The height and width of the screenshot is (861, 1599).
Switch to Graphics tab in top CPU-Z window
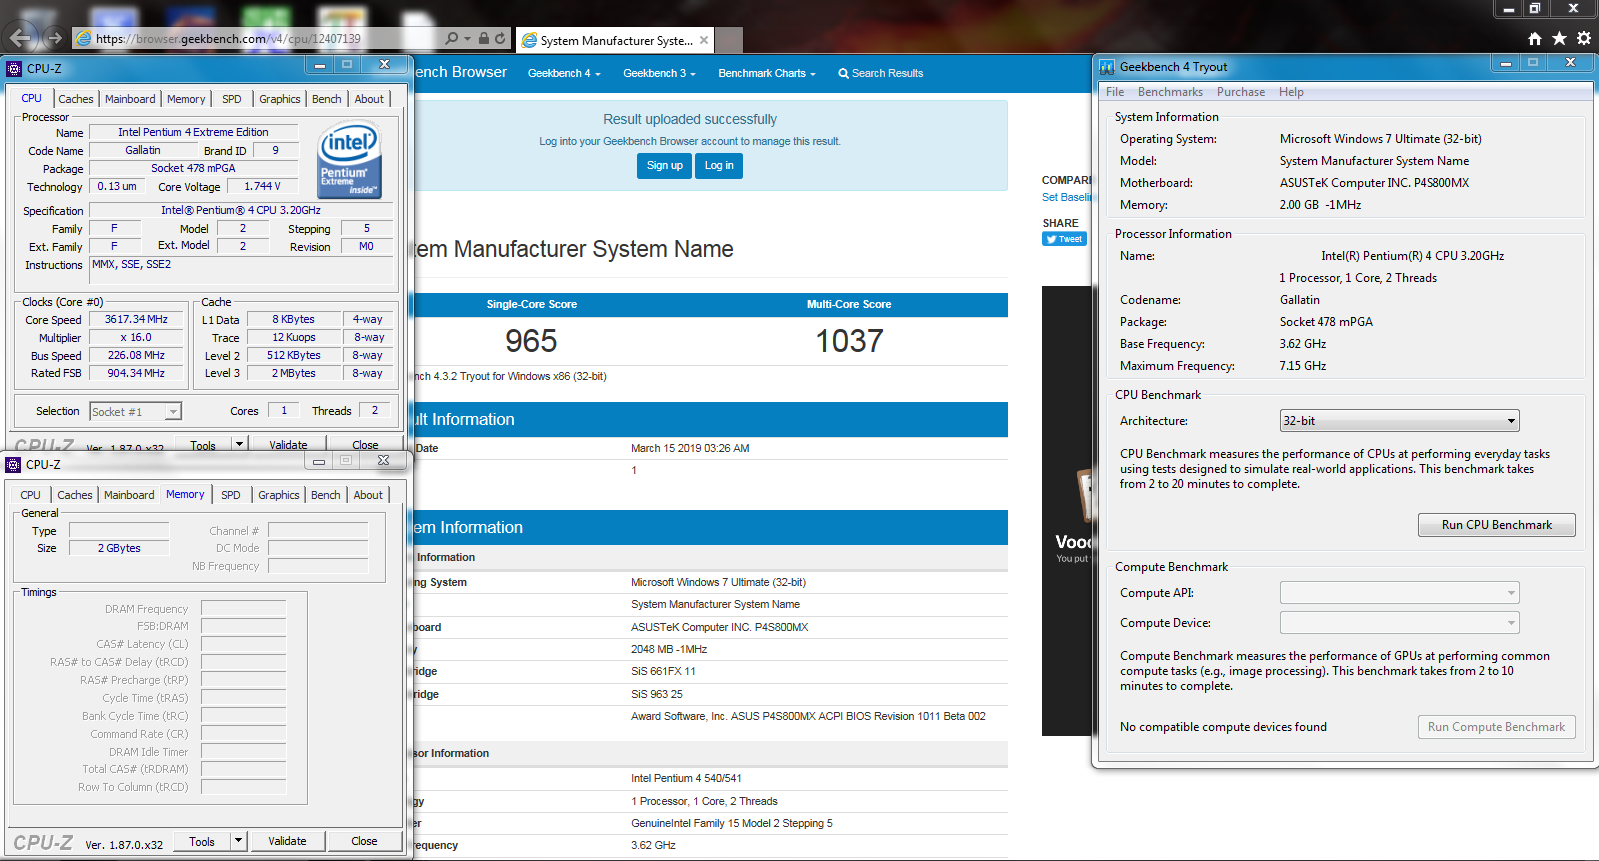[279, 99]
